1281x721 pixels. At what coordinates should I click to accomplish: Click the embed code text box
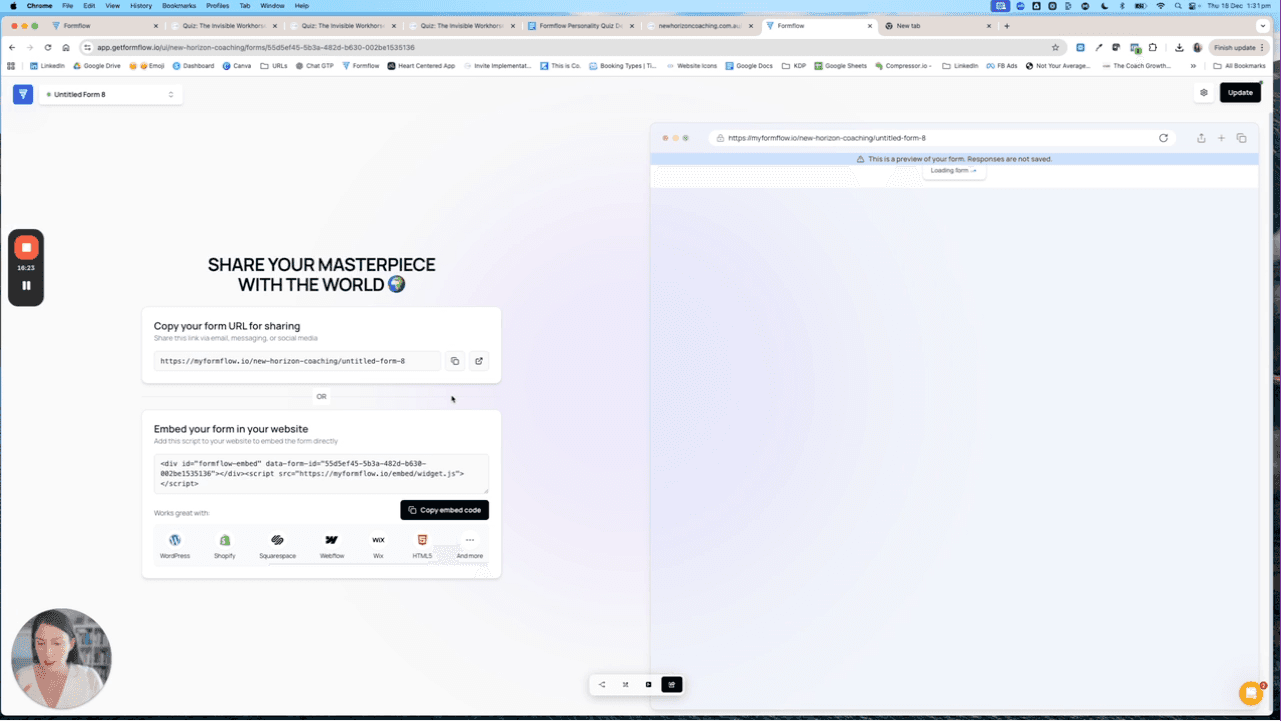(321, 473)
